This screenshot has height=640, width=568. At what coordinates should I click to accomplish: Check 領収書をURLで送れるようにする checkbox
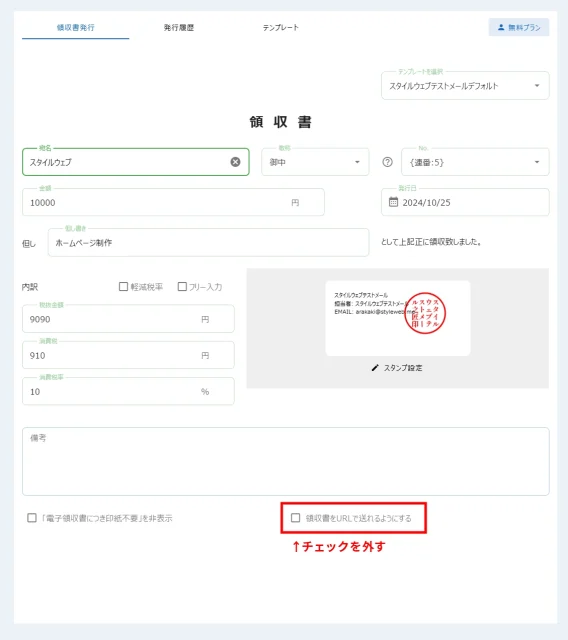pyautogui.click(x=295, y=518)
